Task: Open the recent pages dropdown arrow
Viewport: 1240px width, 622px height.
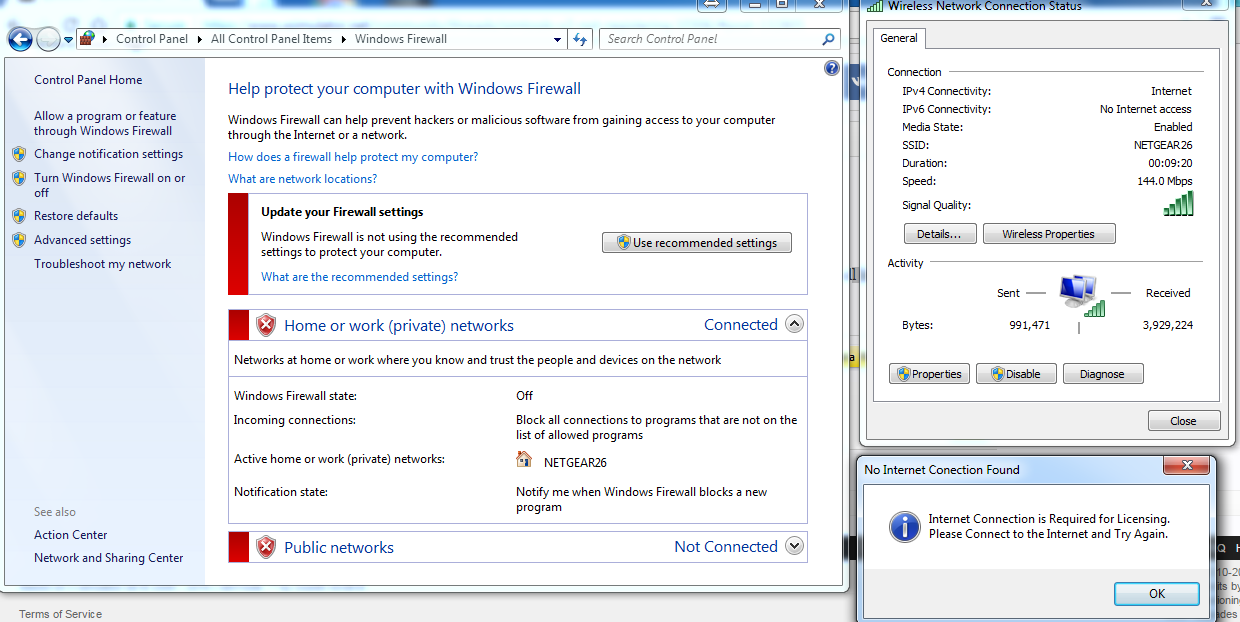Action: point(68,40)
